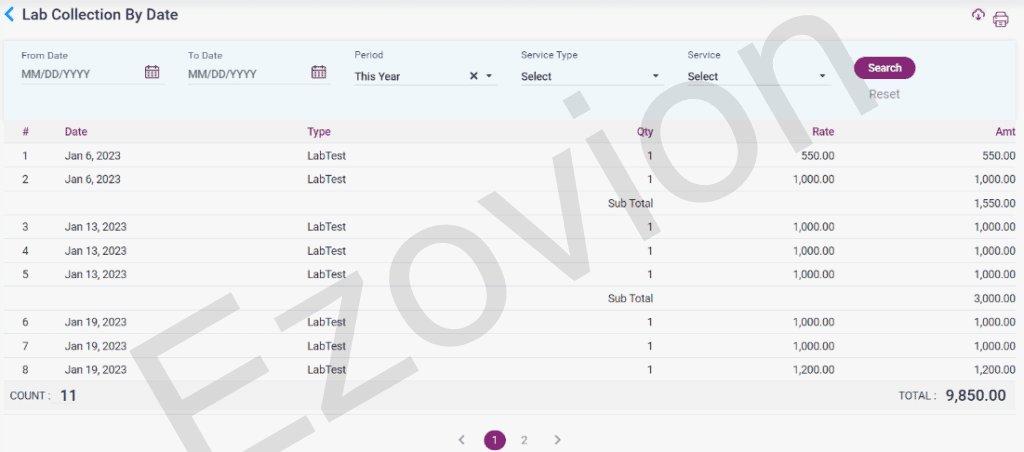Click the quantity 1 in row 5
This screenshot has height=452, width=1024.
(650, 274)
